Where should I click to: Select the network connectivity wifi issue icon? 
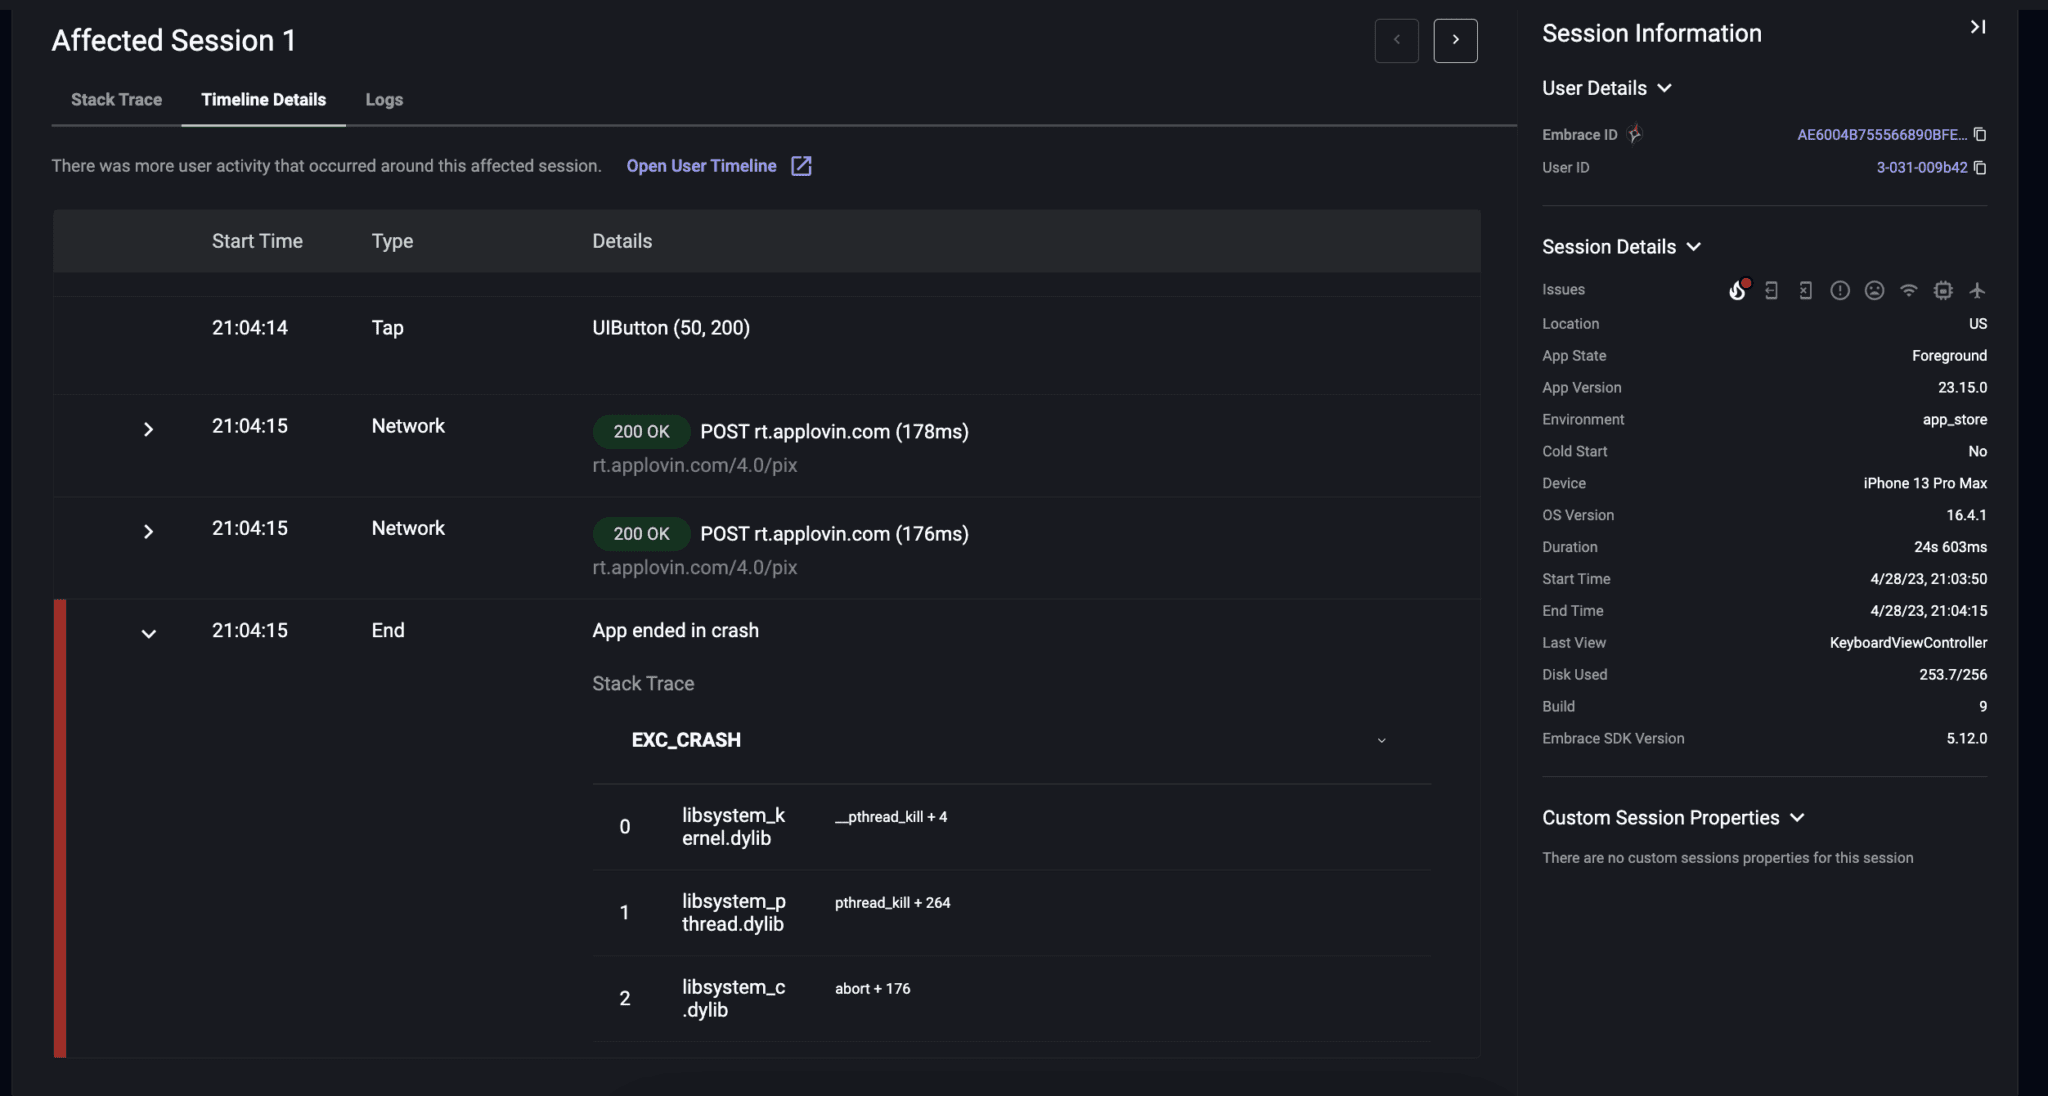pos(1910,290)
